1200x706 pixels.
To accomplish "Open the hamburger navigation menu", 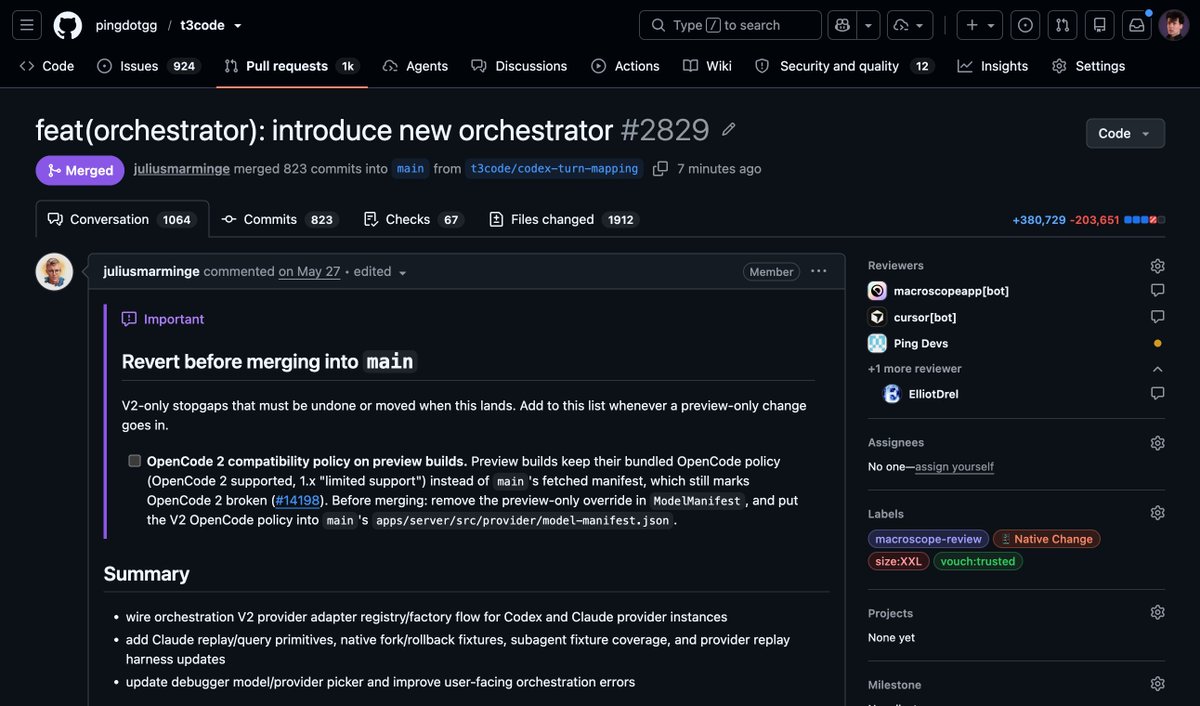I will 27,25.
